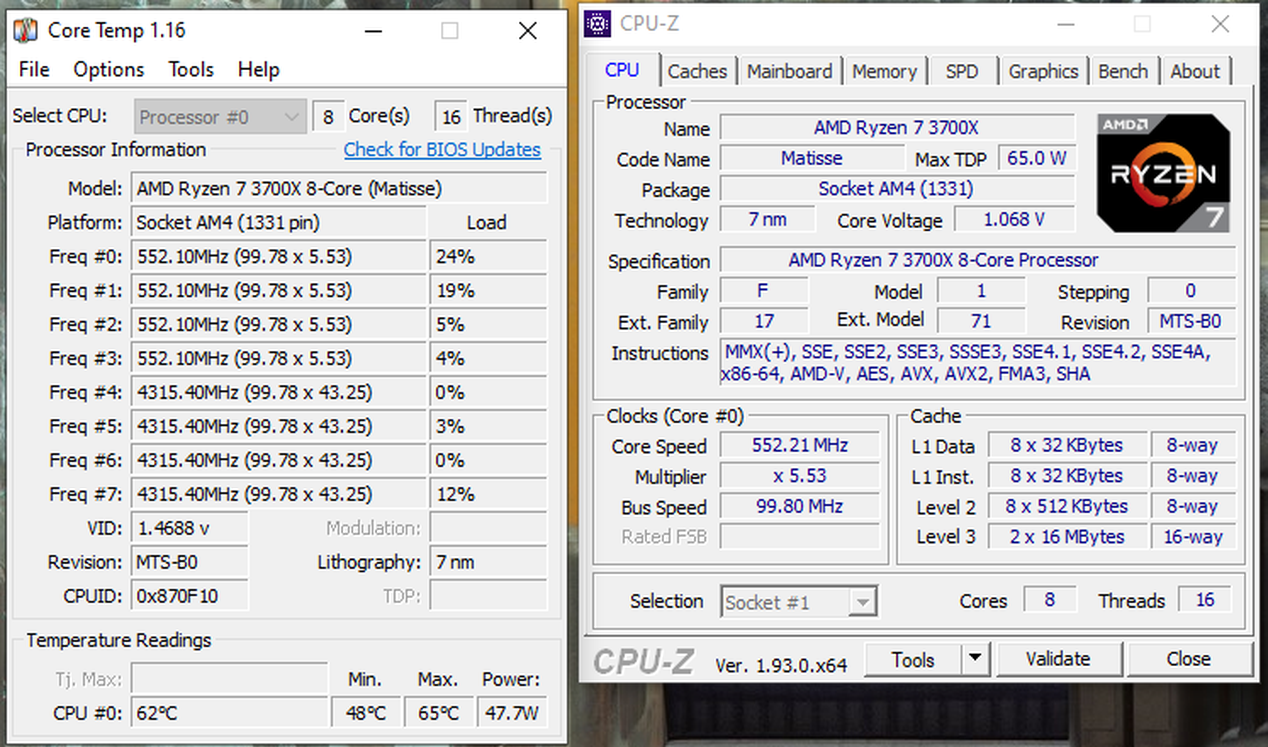Click the Power reading 47.7W
This screenshot has width=1268, height=747.
click(510, 713)
